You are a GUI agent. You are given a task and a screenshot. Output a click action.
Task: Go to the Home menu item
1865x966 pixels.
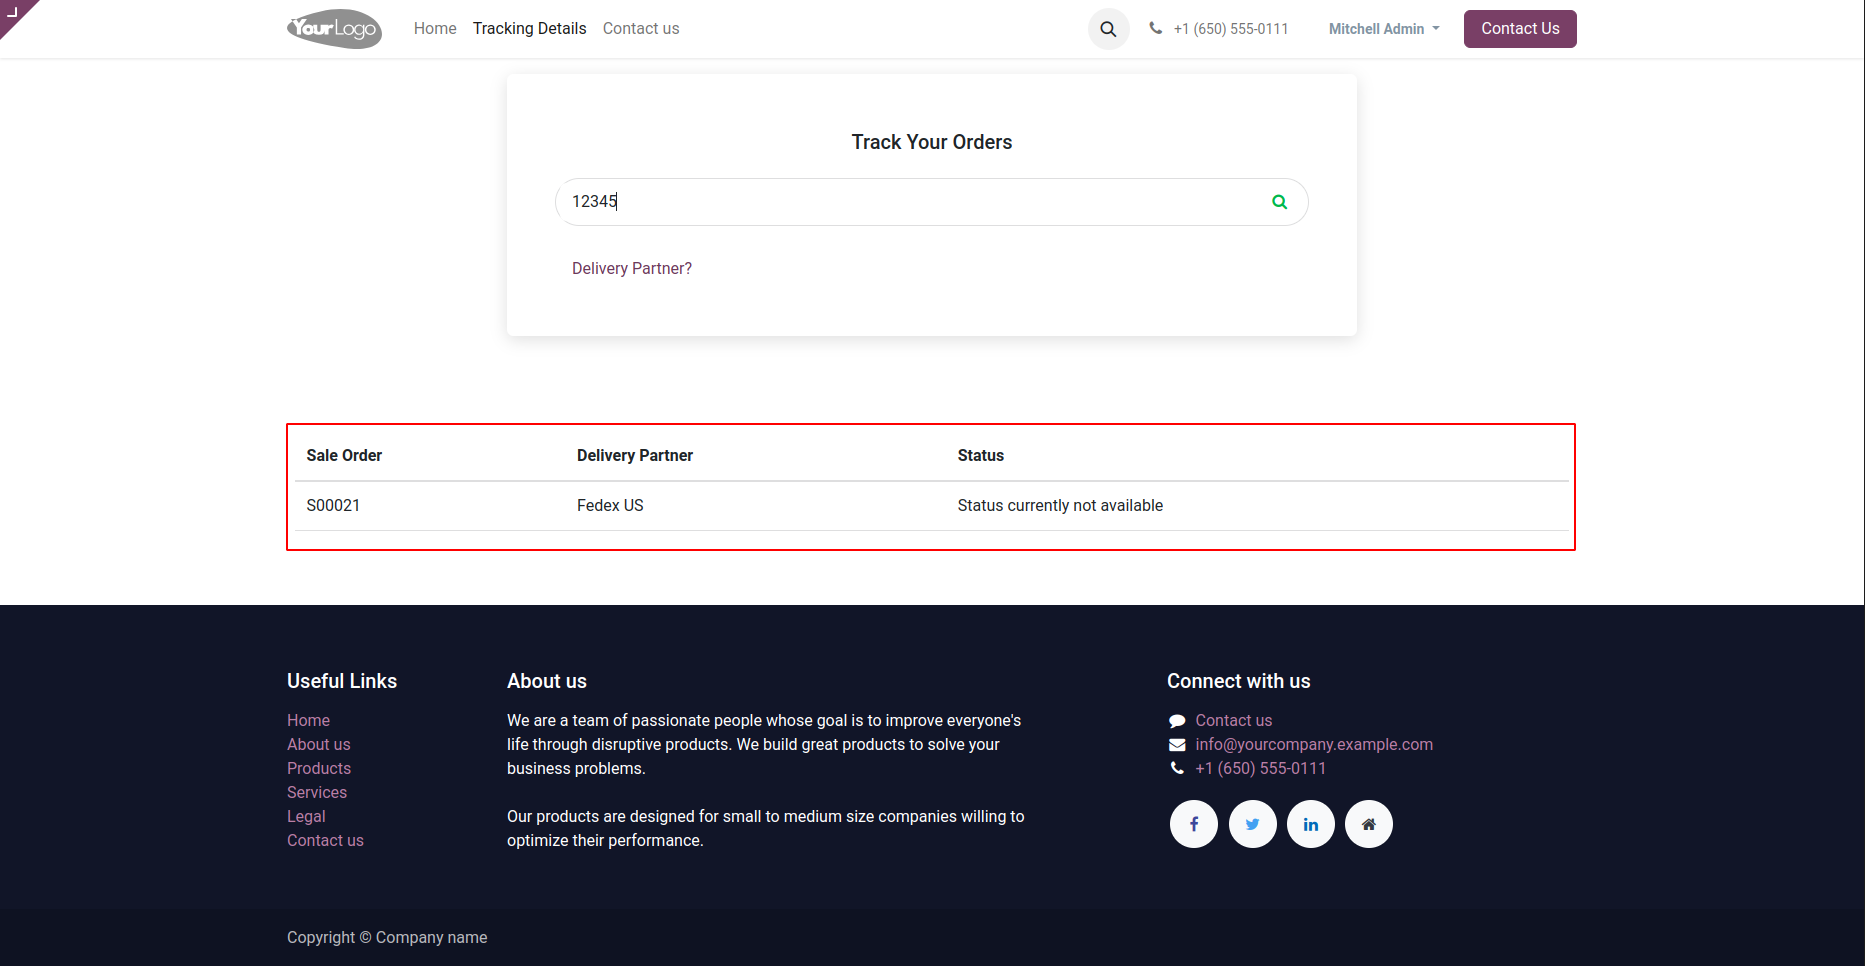(x=435, y=29)
